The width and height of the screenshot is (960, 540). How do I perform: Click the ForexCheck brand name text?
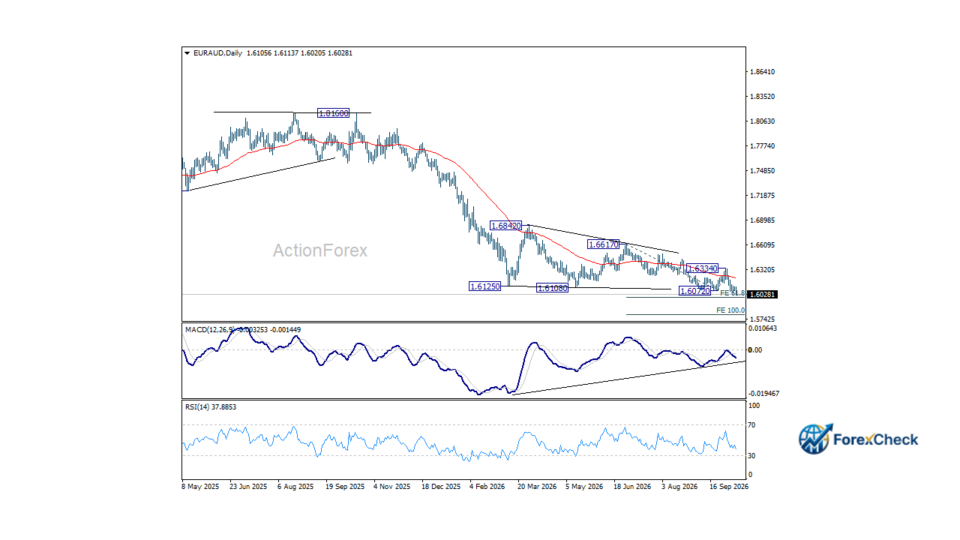[876, 440]
